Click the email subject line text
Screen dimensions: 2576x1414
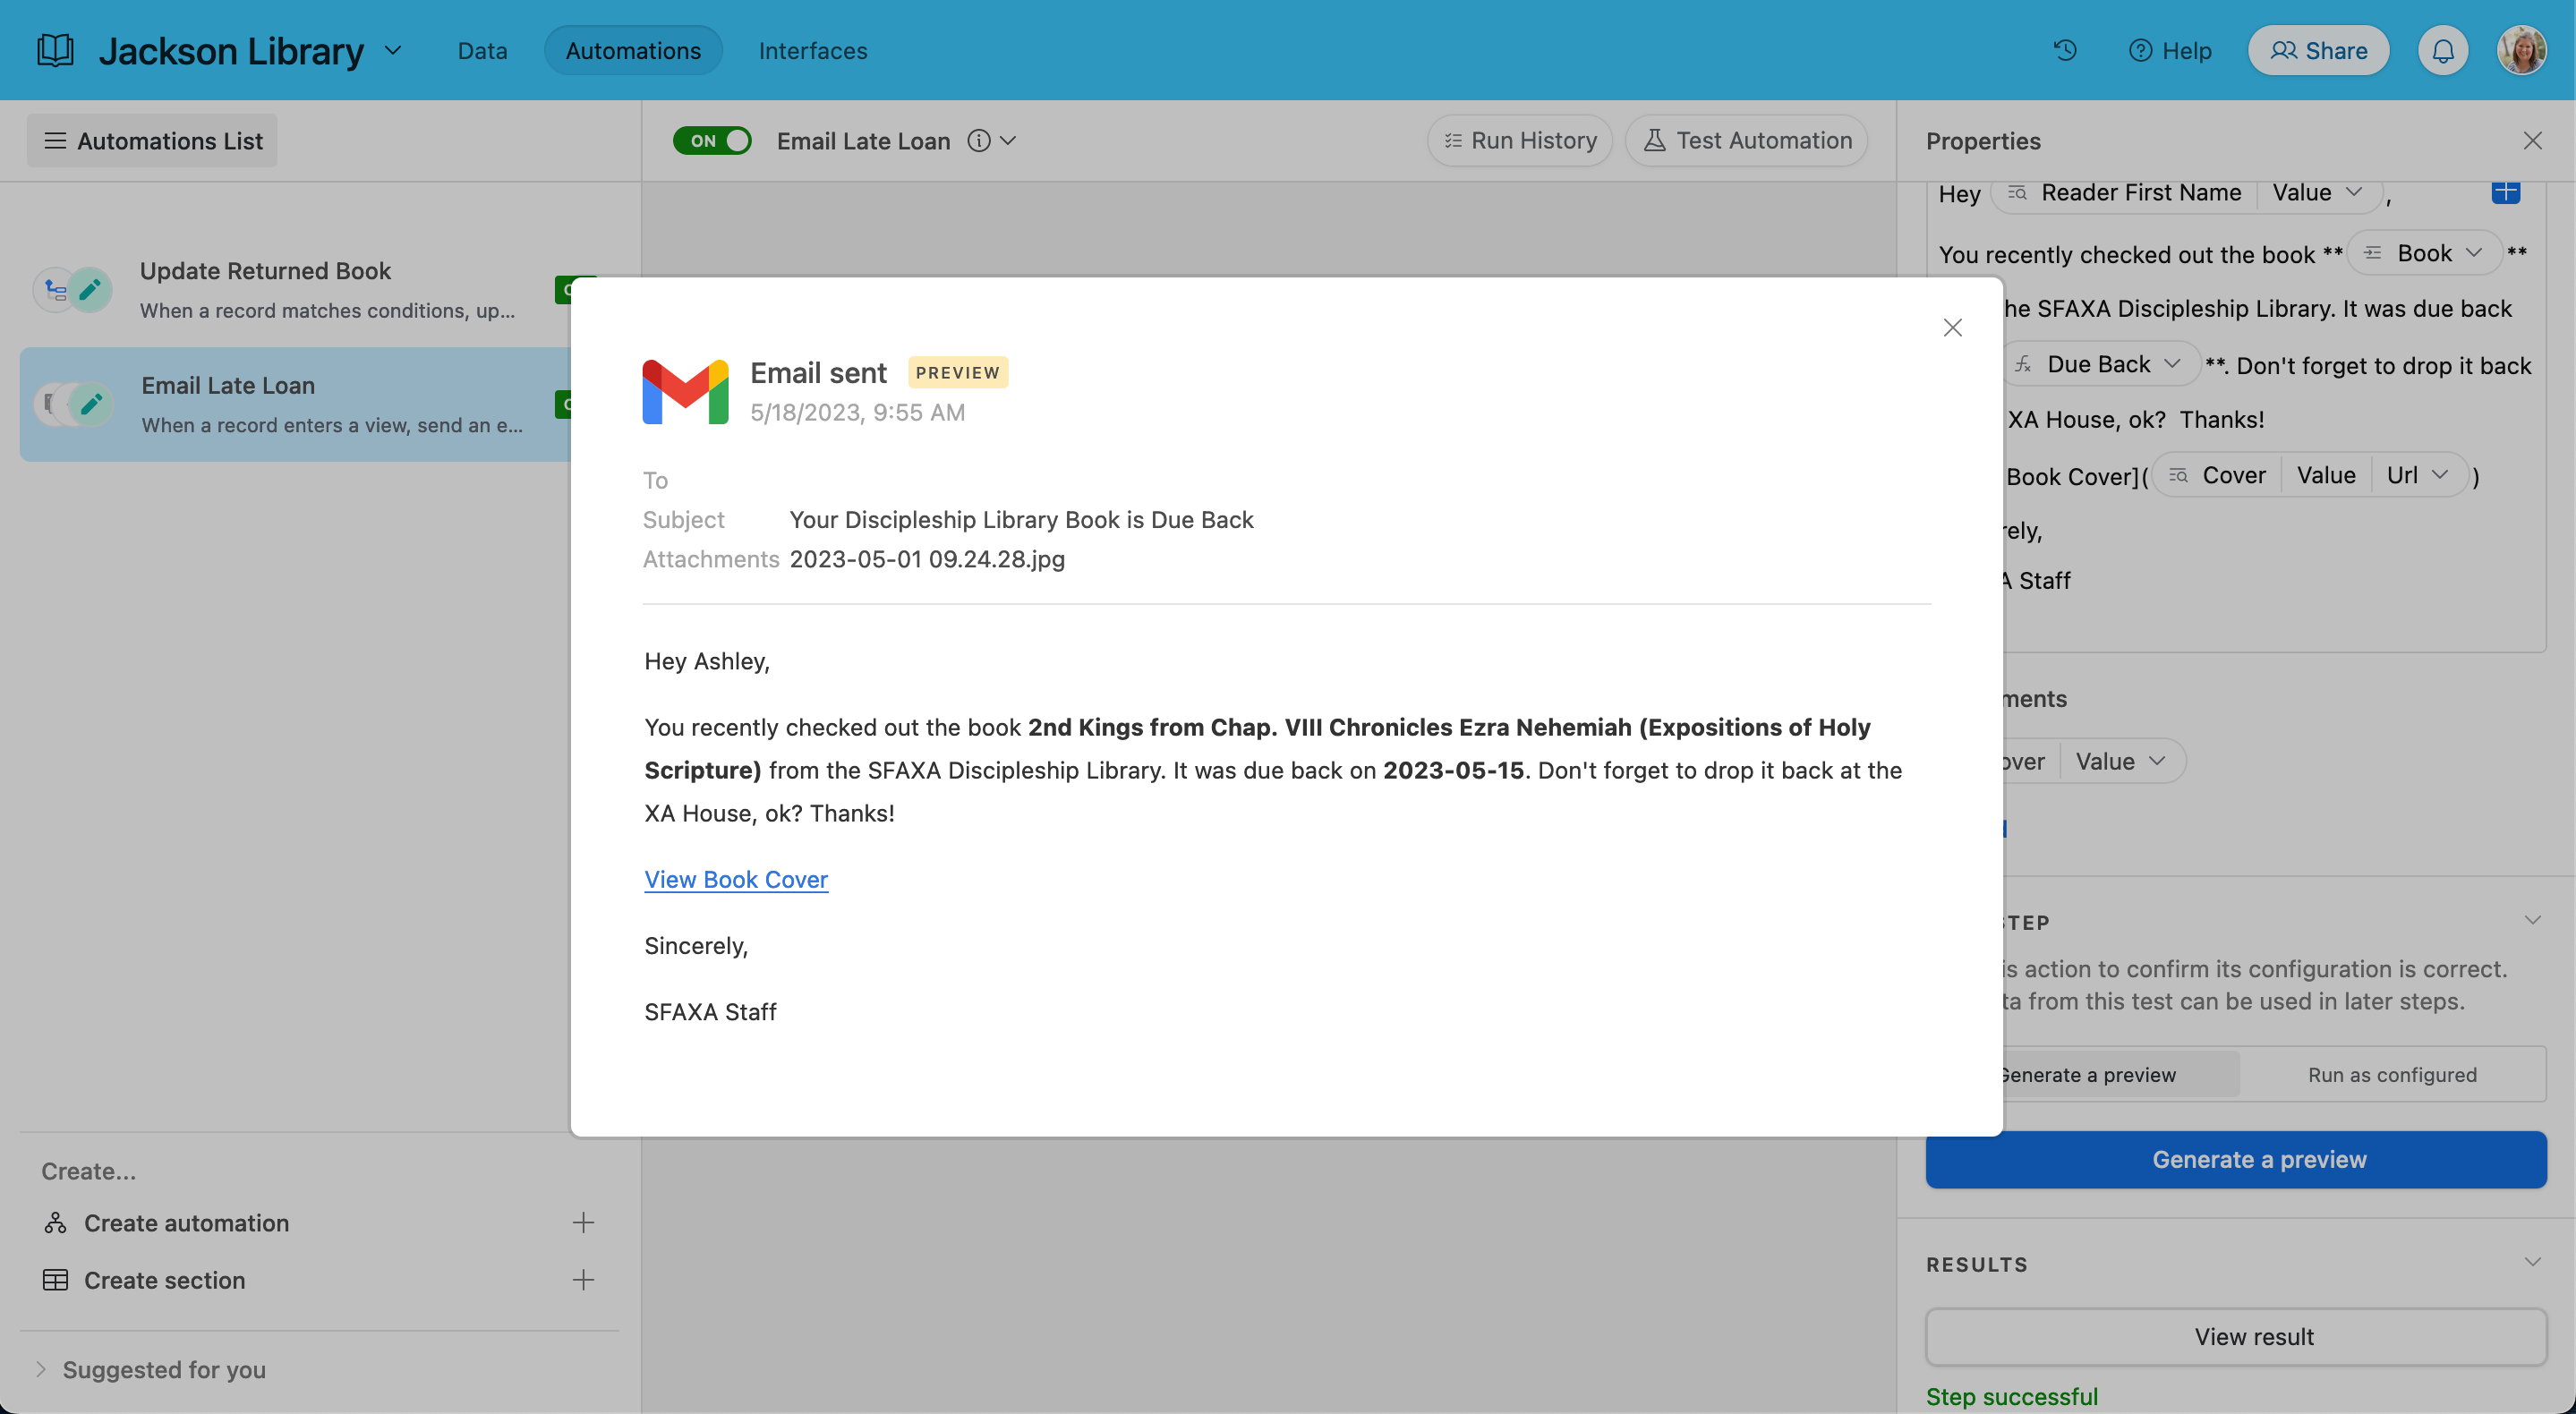click(1021, 519)
